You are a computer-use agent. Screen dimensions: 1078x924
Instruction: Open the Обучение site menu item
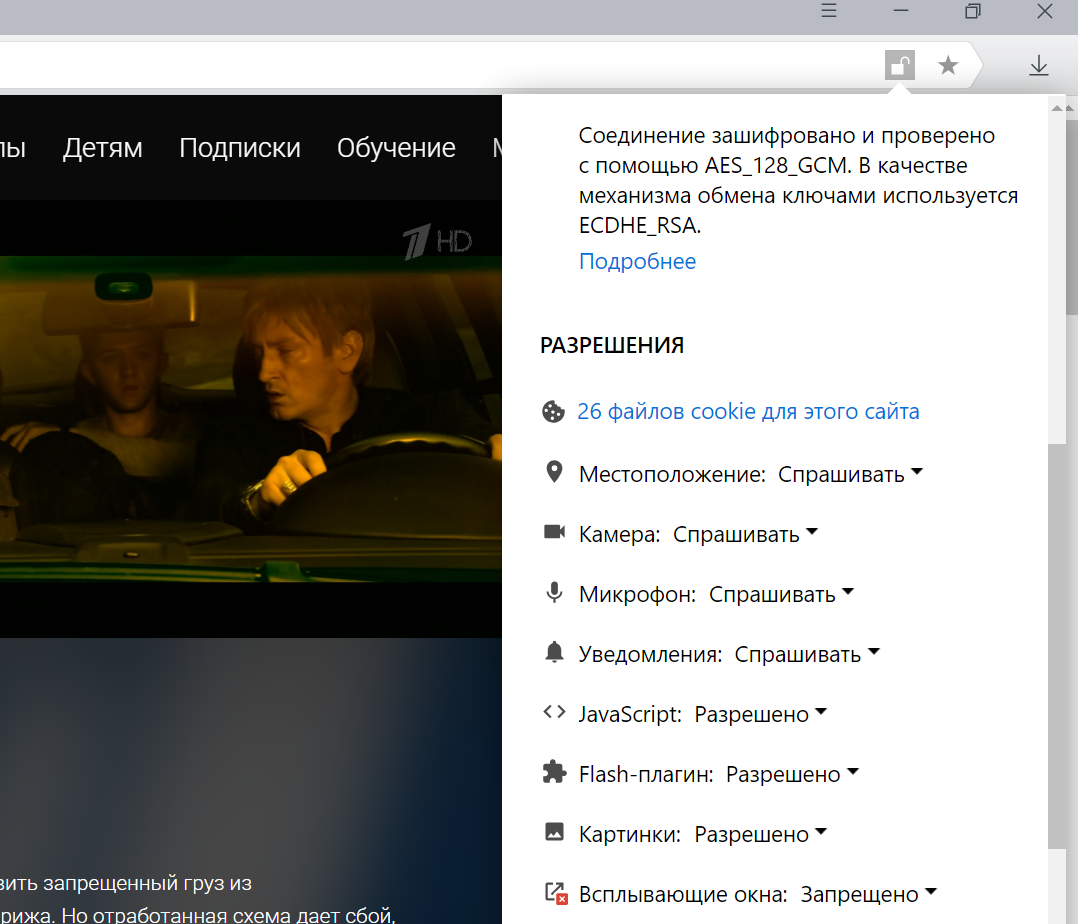[x=396, y=148]
